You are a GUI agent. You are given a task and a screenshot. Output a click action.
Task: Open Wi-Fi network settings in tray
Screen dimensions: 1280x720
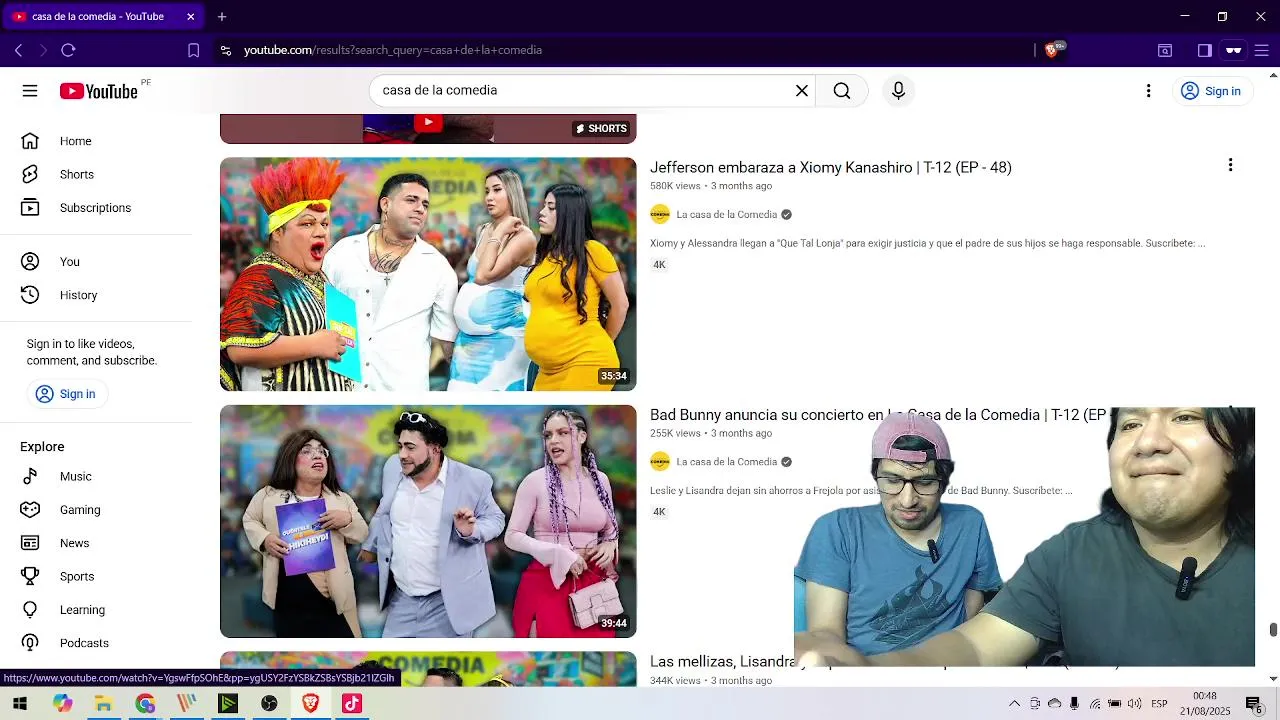coord(1095,704)
